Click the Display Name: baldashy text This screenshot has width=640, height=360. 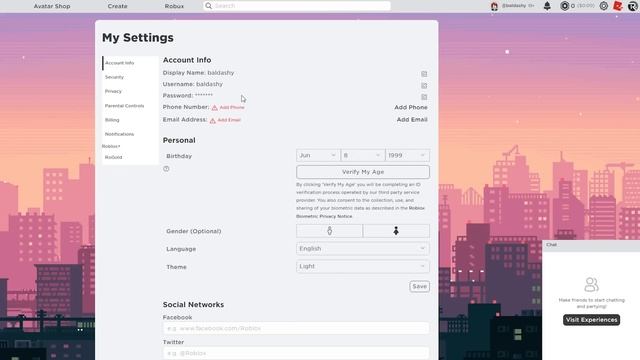click(x=198, y=73)
